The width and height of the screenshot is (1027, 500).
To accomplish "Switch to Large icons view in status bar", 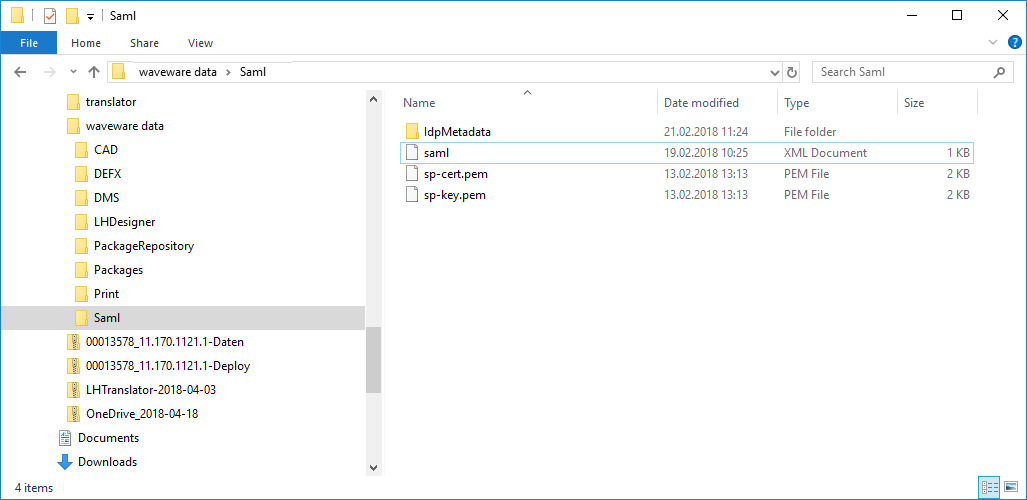I will [x=1010, y=487].
